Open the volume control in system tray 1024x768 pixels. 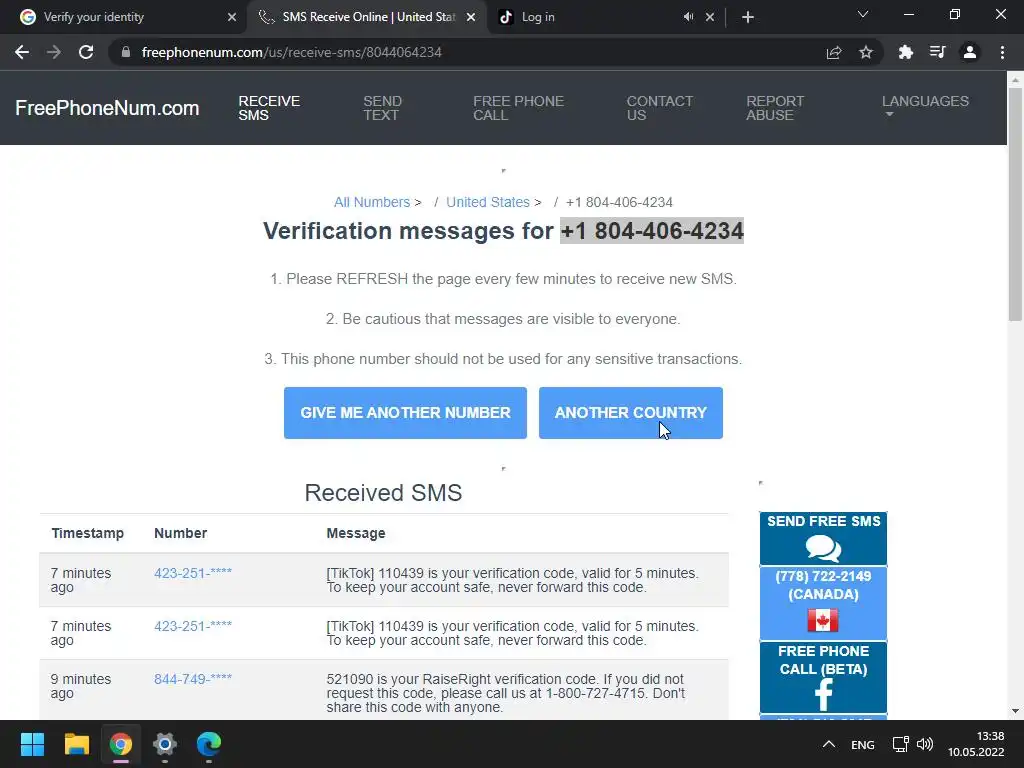tap(925, 744)
